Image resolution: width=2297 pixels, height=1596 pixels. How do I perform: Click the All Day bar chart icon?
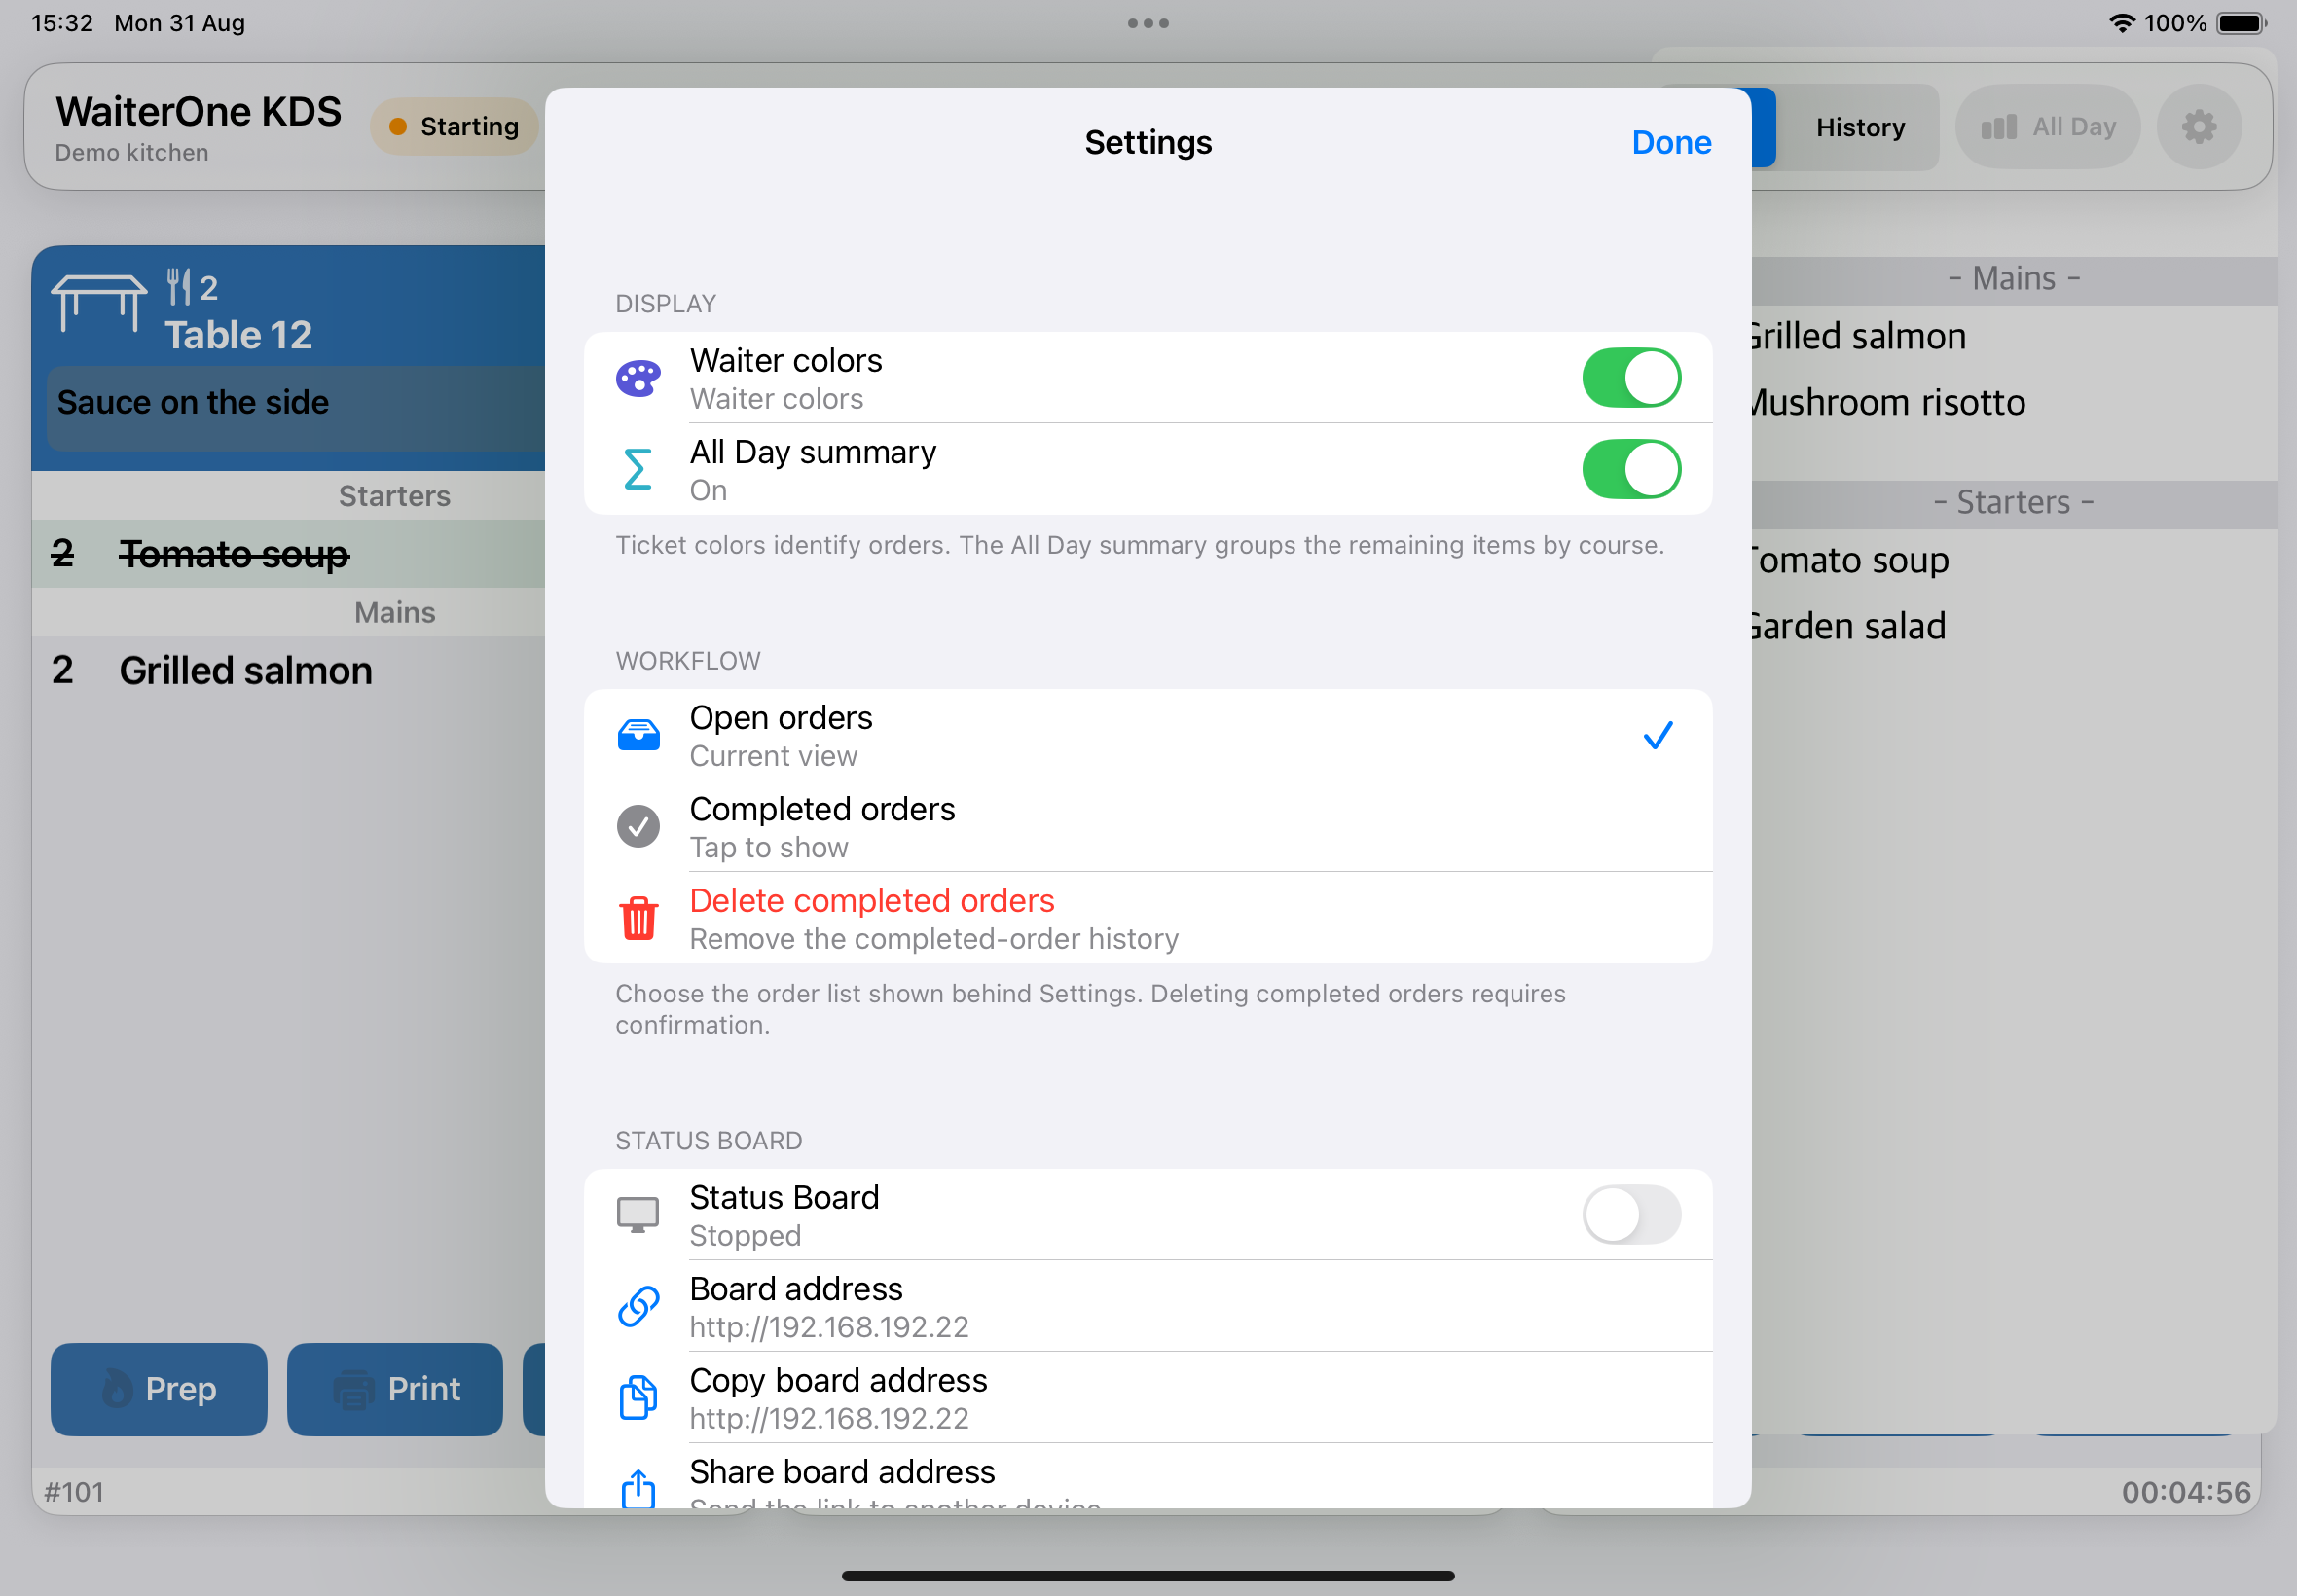pos(1998,127)
